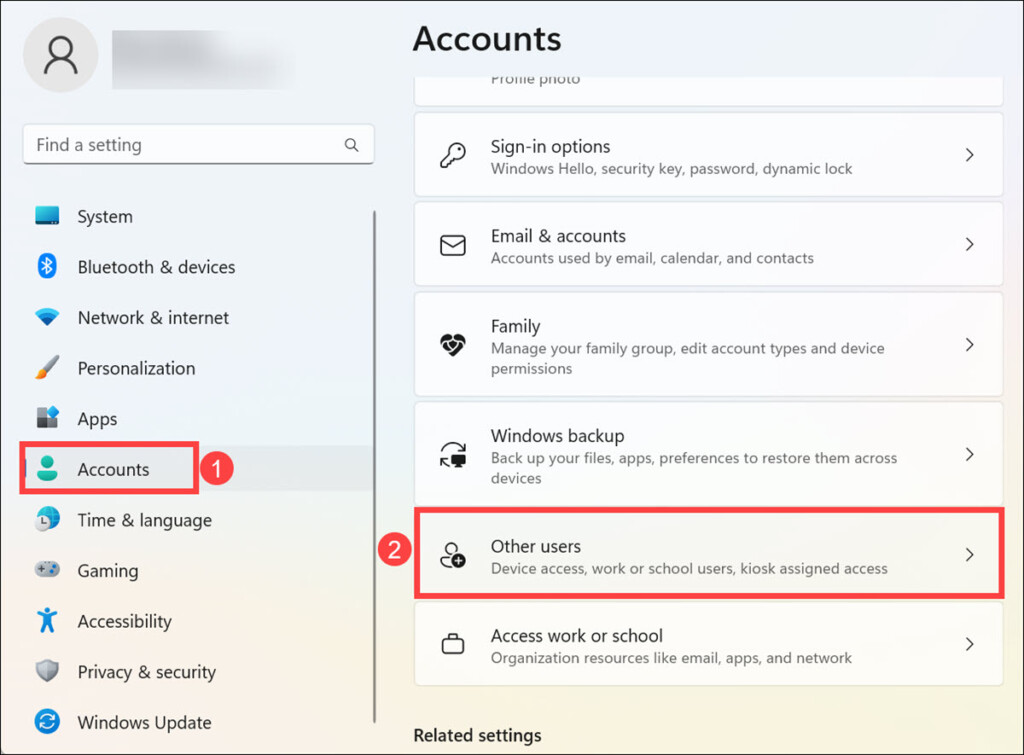Click the Find a setting search box
This screenshot has width=1024, height=755.
coord(185,145)
